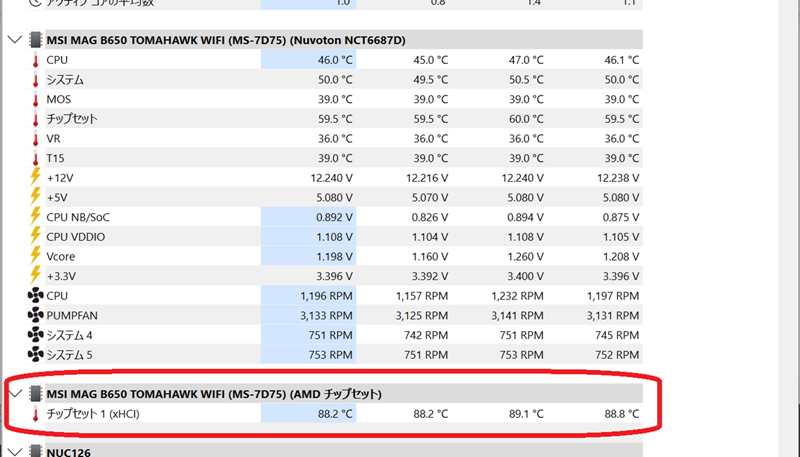The image size is (800, 457).
Task: Select the MSI MAG B650 Nuvoton NCT6687D header
Action: pos(226,40)
